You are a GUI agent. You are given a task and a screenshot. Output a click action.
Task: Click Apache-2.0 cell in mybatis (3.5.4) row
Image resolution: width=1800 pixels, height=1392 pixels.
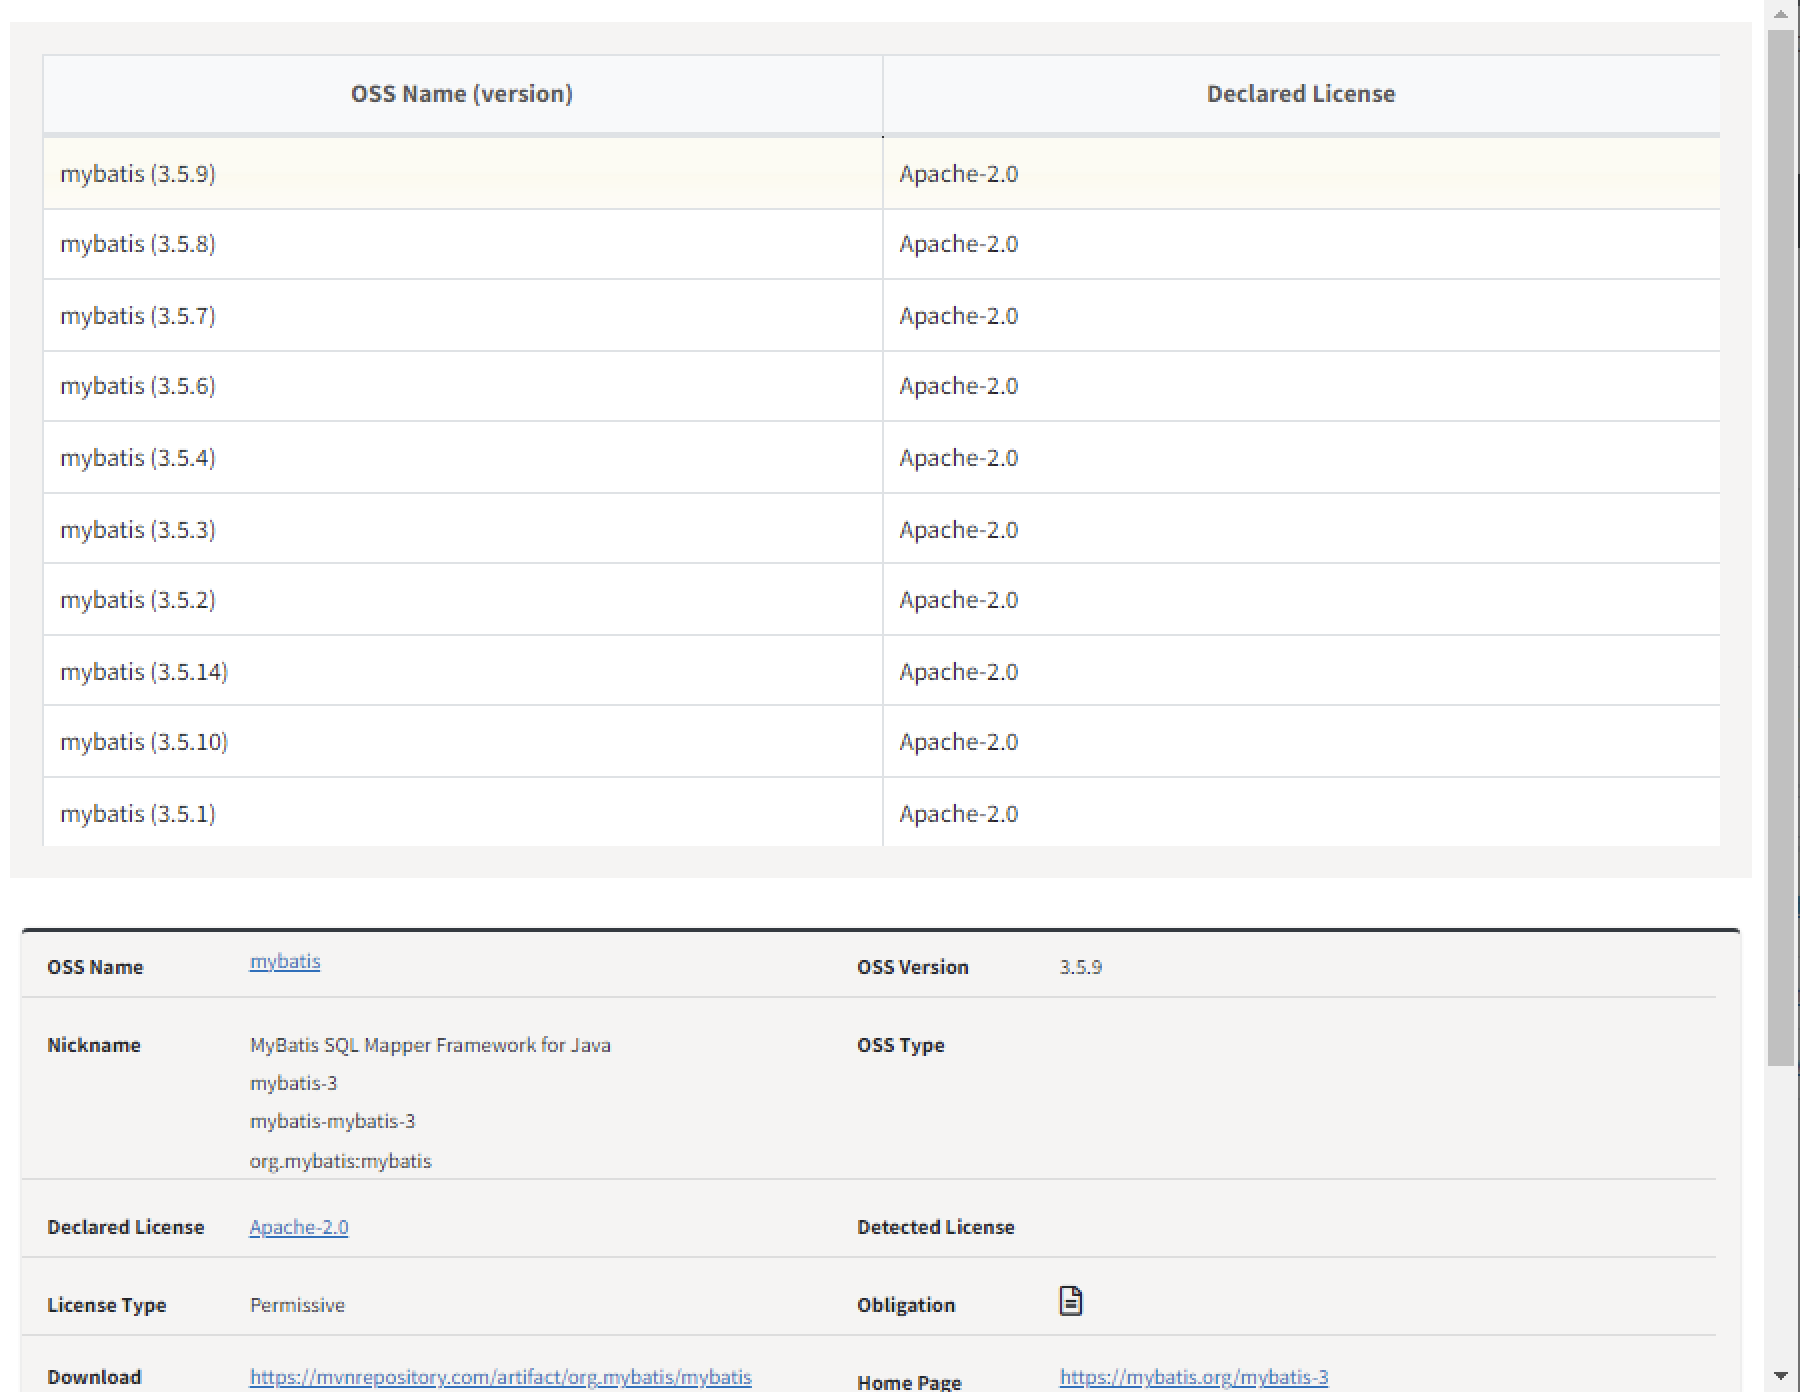pos(1301,458)
